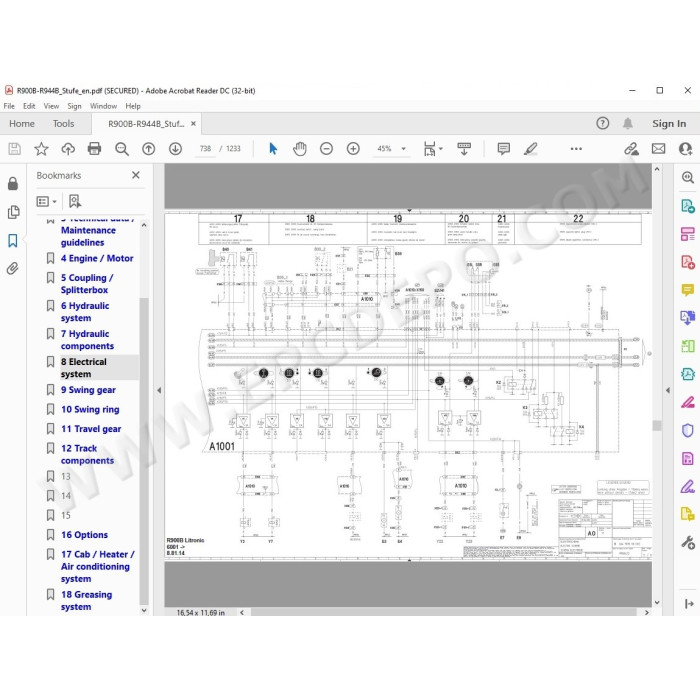700x700 pixels.
Task: Open the Sign menu
Action: (x=74, y=106)
